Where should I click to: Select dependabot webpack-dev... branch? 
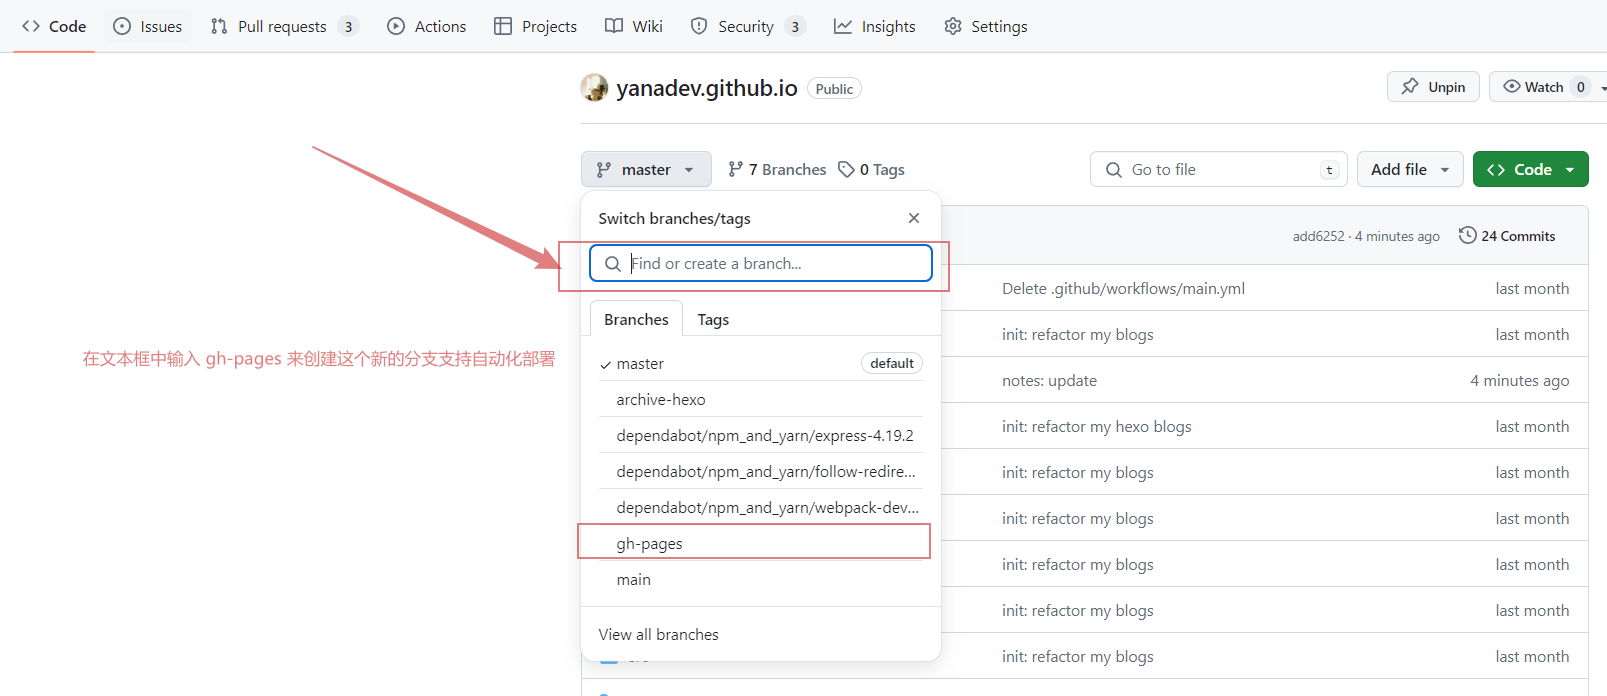pos(761,507)
